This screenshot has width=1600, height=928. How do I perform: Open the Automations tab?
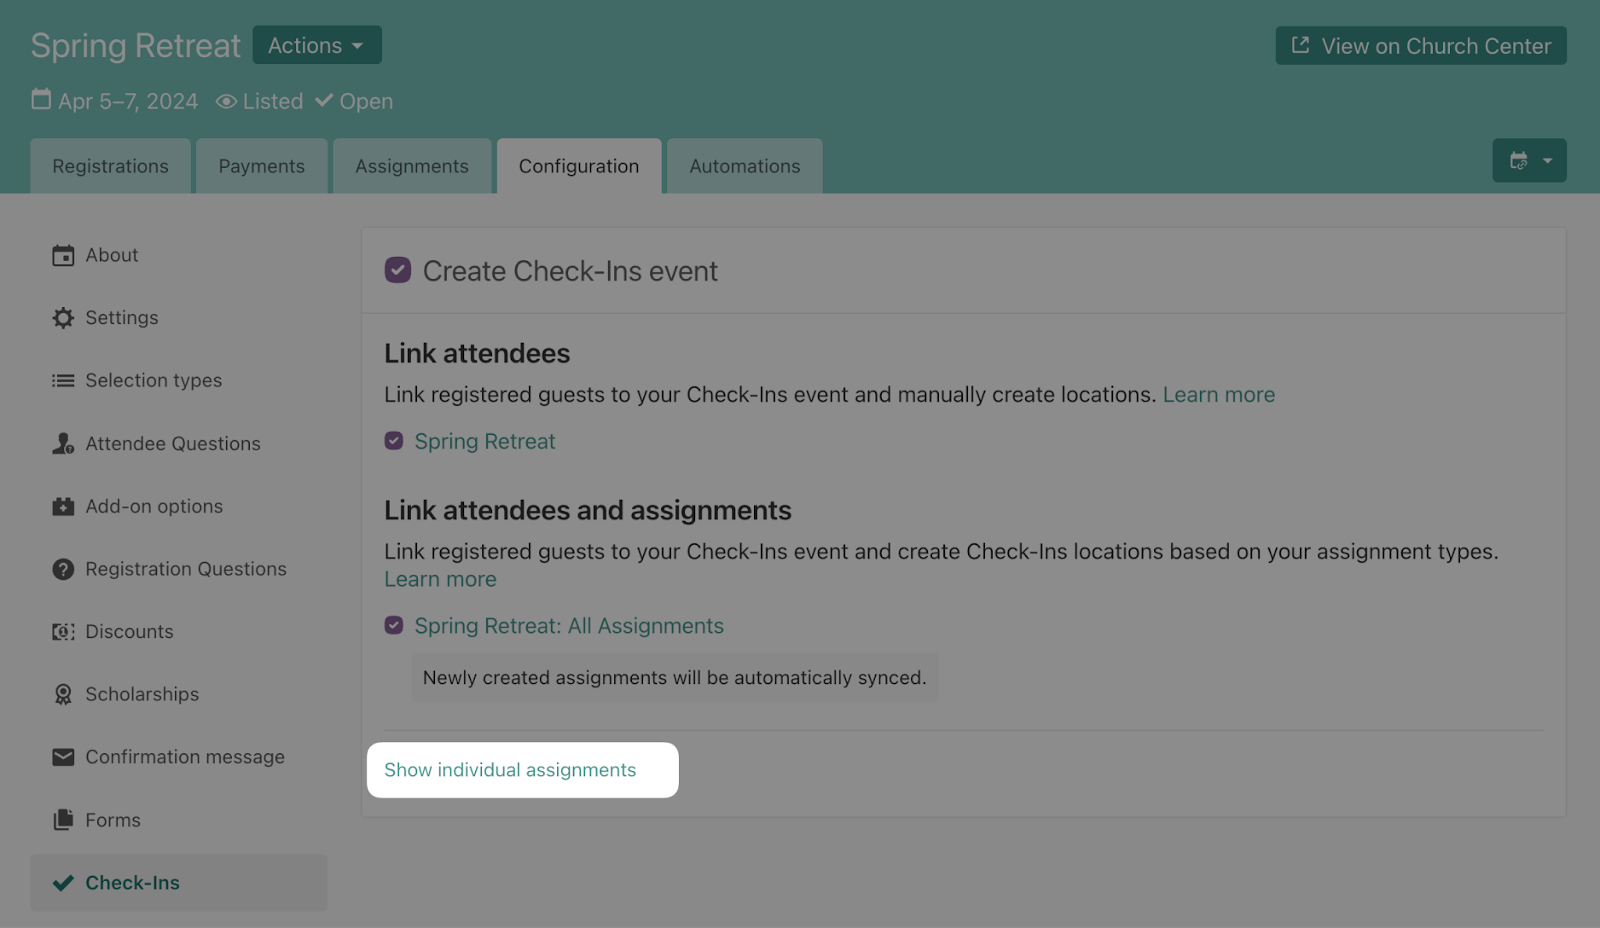click(744, 166)
